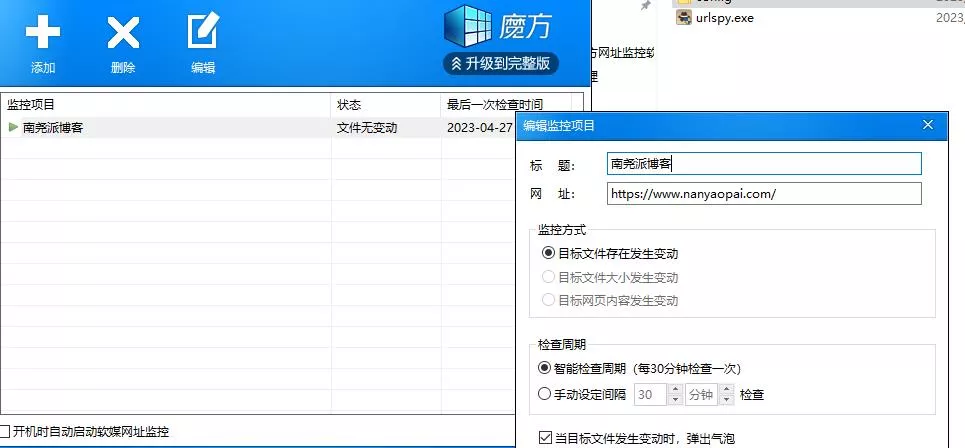Screen dimensions: 965x448
Task: Select the urlspy.exe file name in Explorer
Action: click(x=725, y=17)
